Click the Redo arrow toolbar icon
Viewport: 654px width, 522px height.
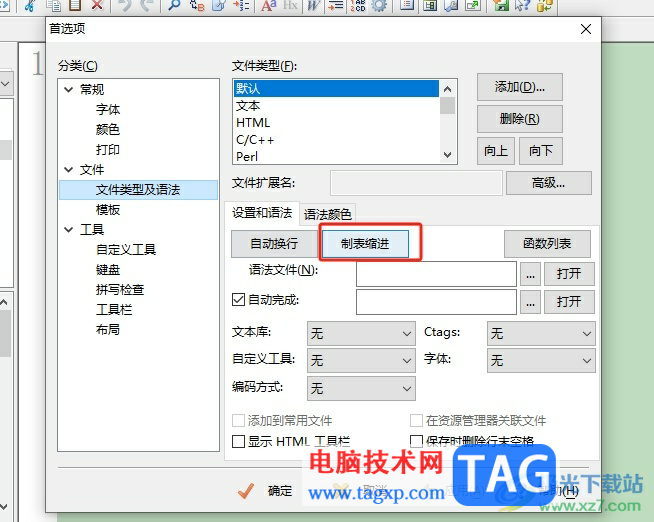tap(146, 5)
